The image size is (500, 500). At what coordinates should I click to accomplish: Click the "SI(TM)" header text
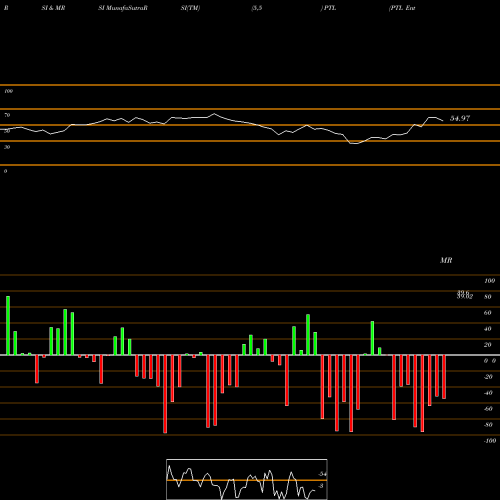click(x=190, y=8)
